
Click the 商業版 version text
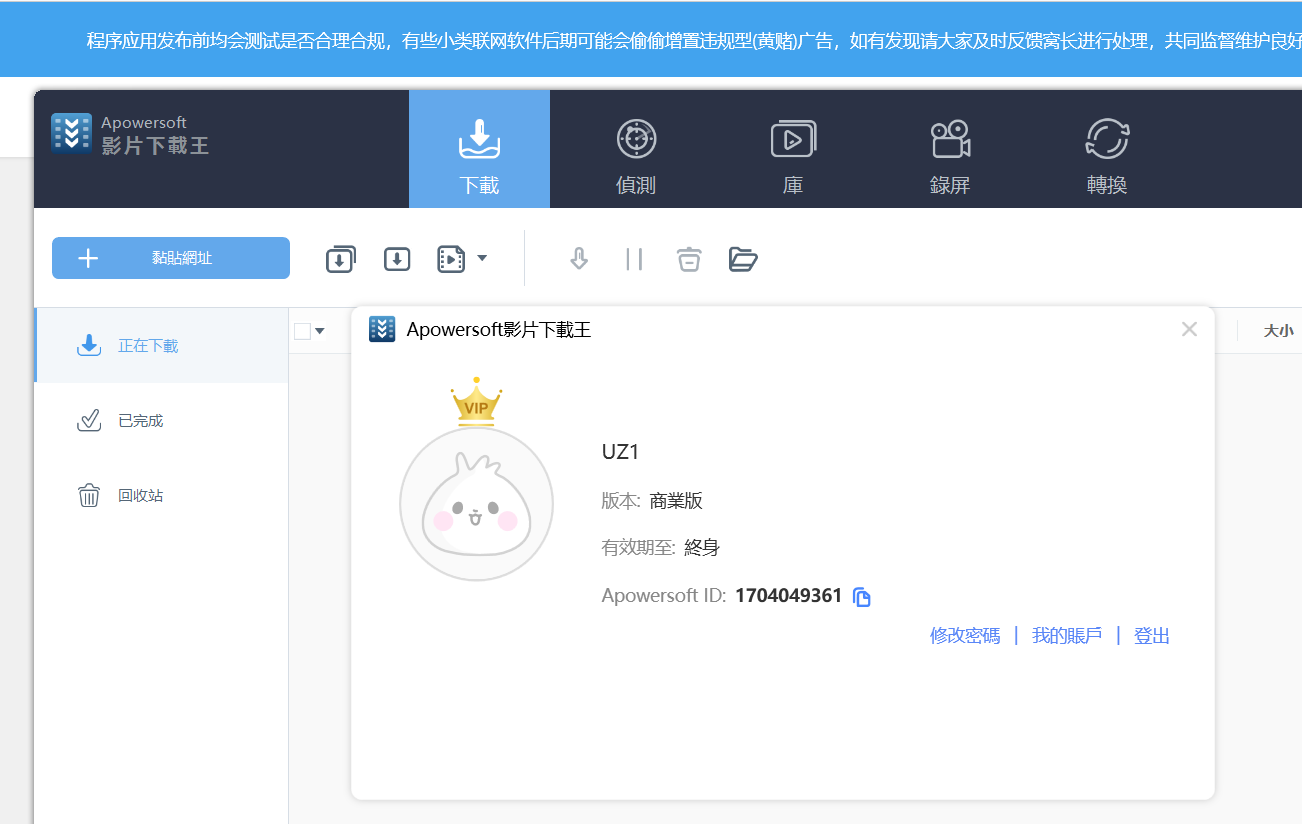[x=676, y=500]
